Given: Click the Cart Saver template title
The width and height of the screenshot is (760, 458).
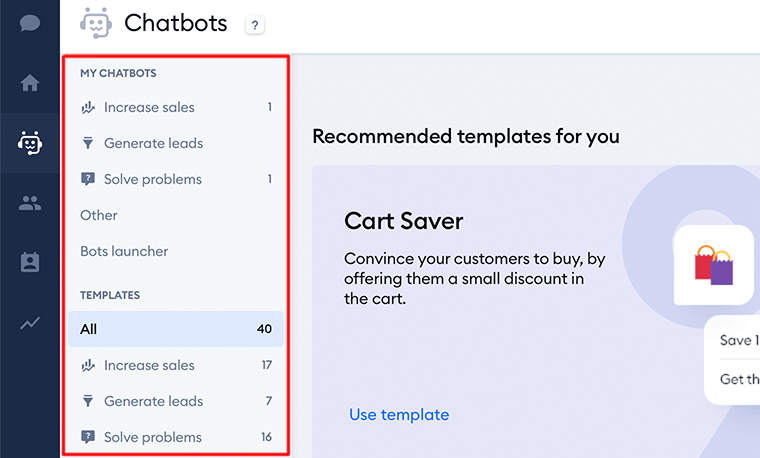Looking at the screenshot, I should pyautogui.click(x=404, y=220).
